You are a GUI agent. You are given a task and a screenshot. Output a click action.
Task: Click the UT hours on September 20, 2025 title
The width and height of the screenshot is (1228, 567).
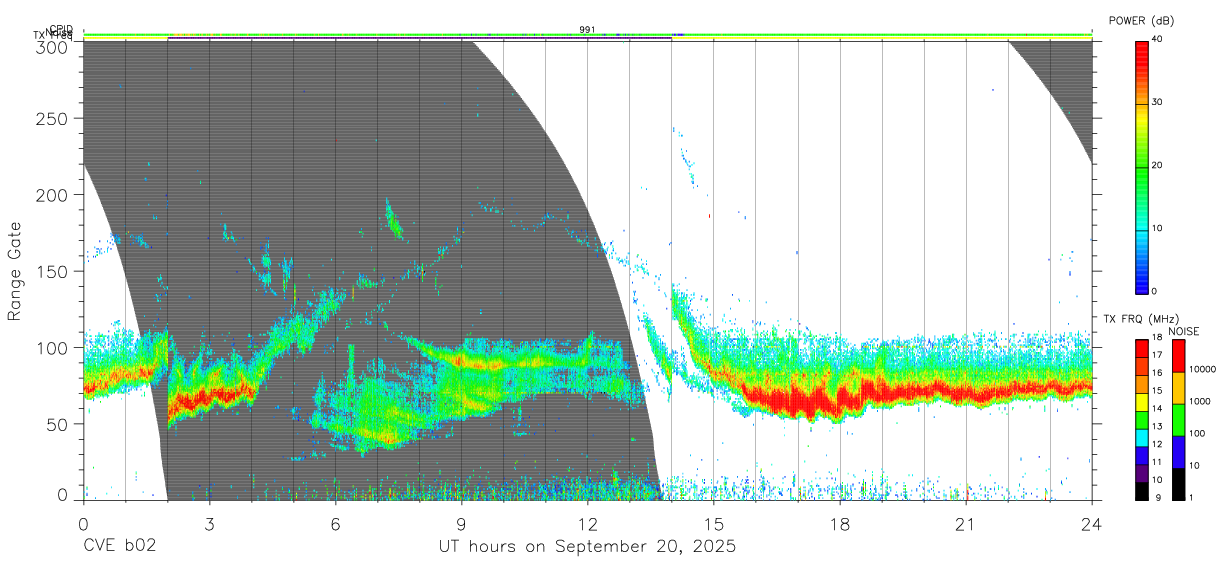(x=587, y=547)
